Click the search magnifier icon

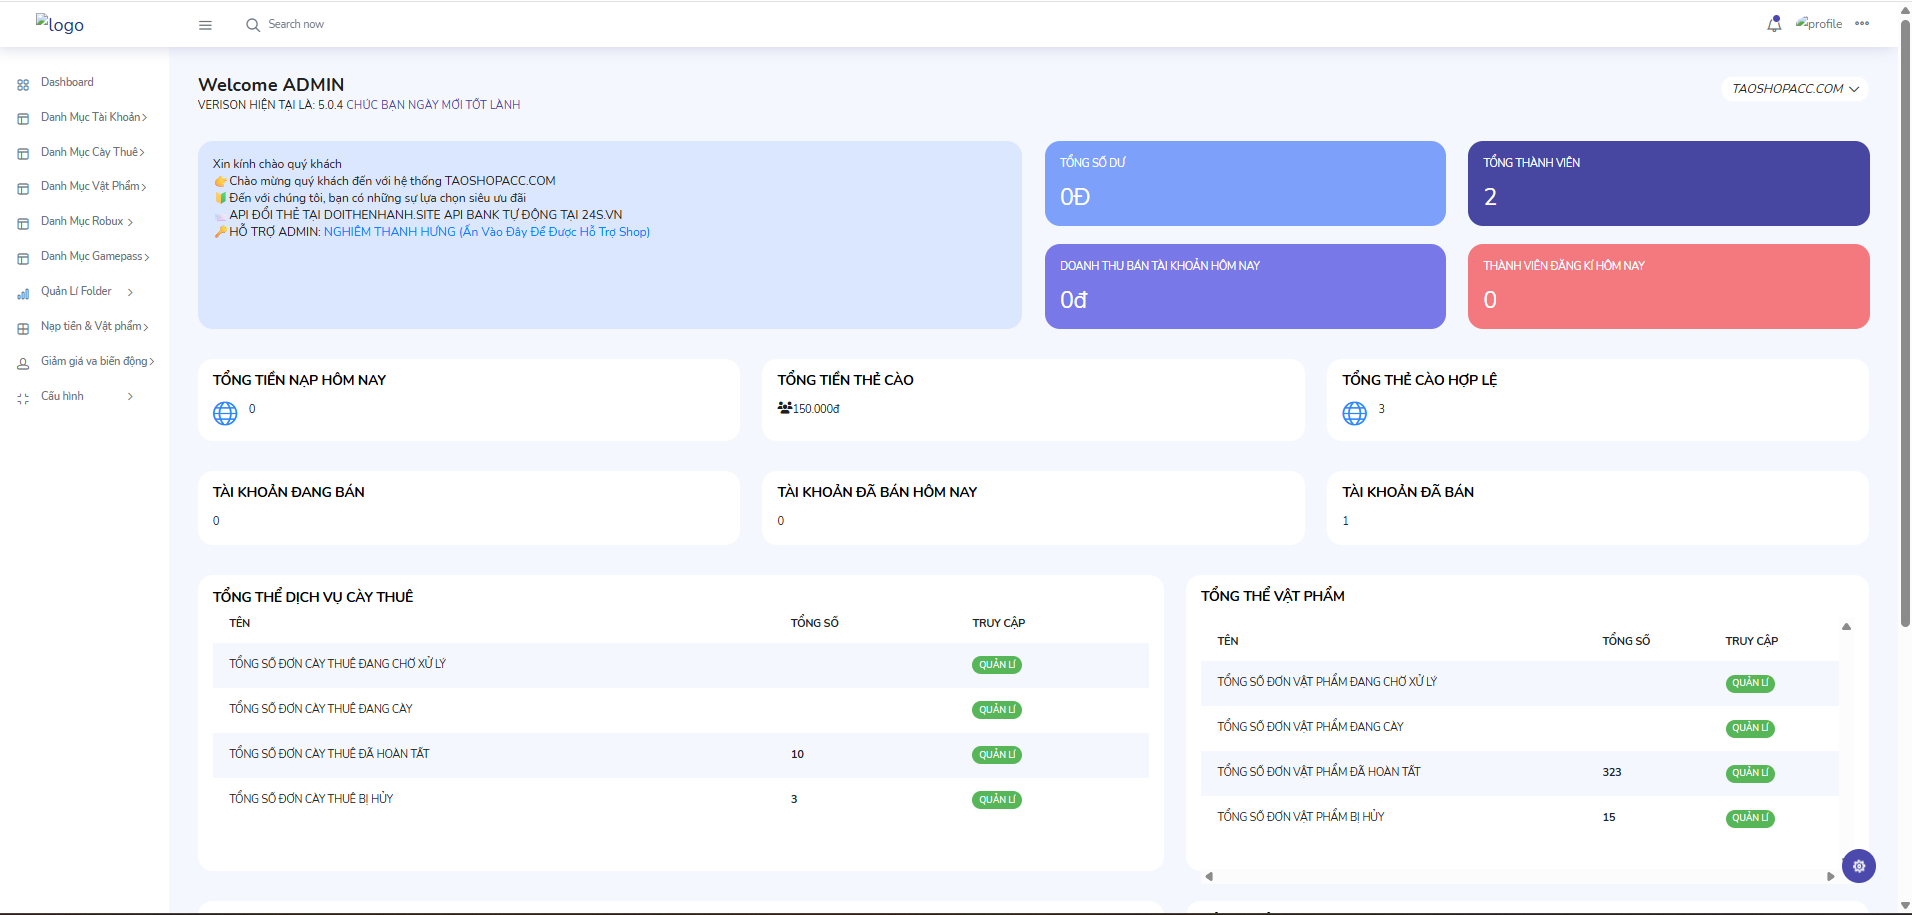[253, 25]
